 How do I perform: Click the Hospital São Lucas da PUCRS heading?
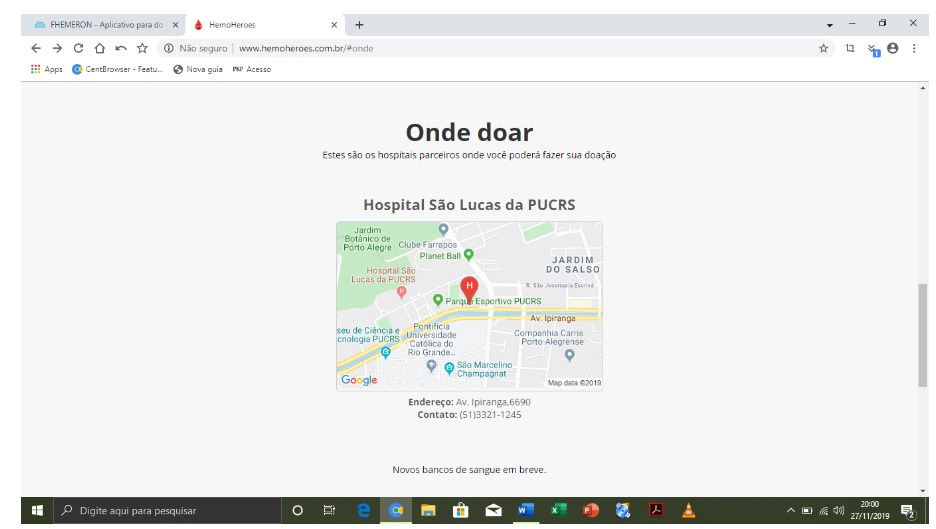[x=469, y=205]
